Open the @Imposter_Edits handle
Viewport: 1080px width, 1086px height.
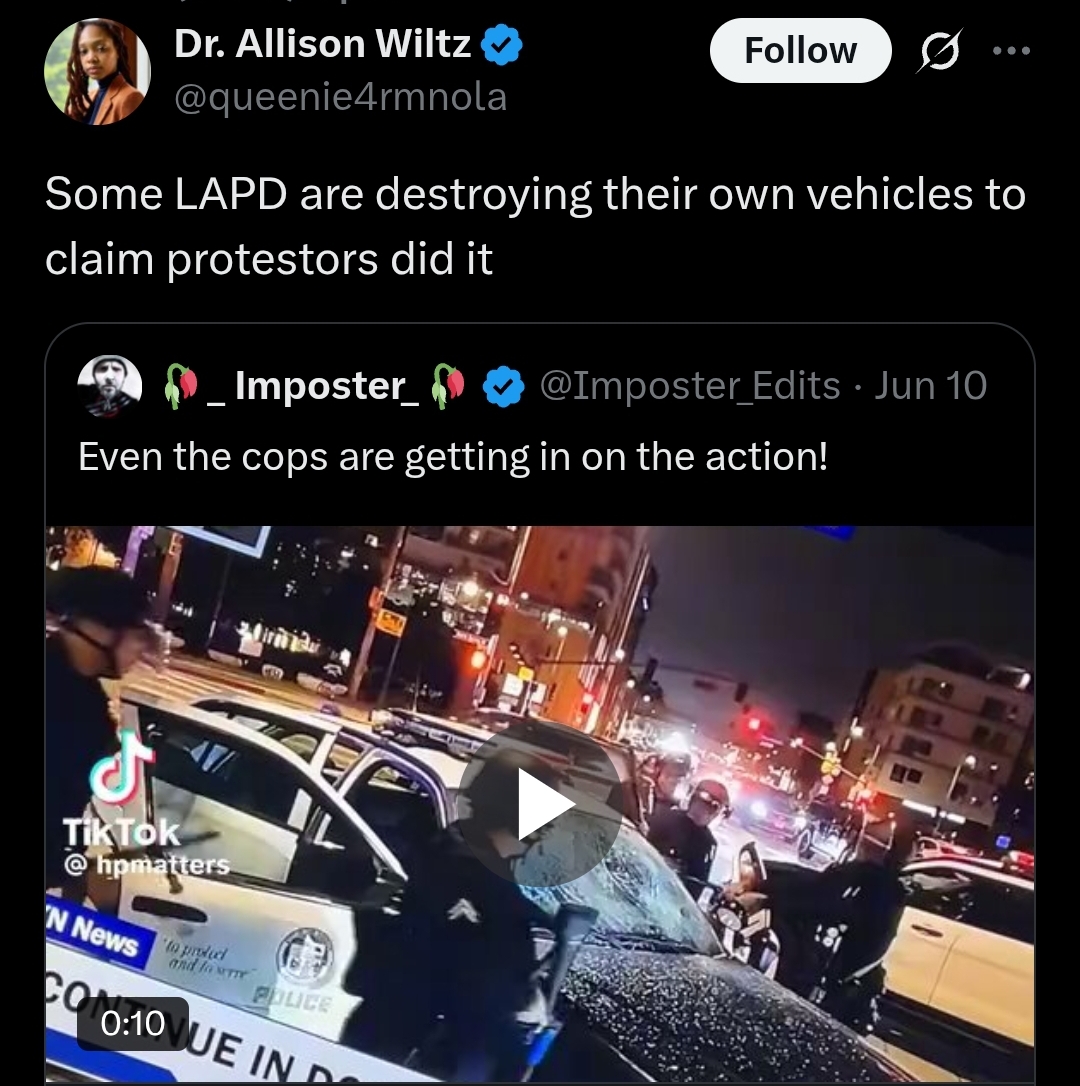coord(690,386)
